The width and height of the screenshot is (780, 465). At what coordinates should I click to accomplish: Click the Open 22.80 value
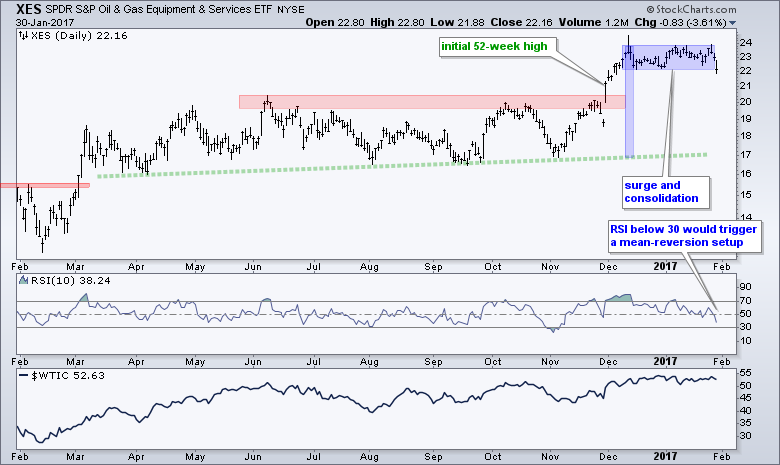(x=335, y=22)
